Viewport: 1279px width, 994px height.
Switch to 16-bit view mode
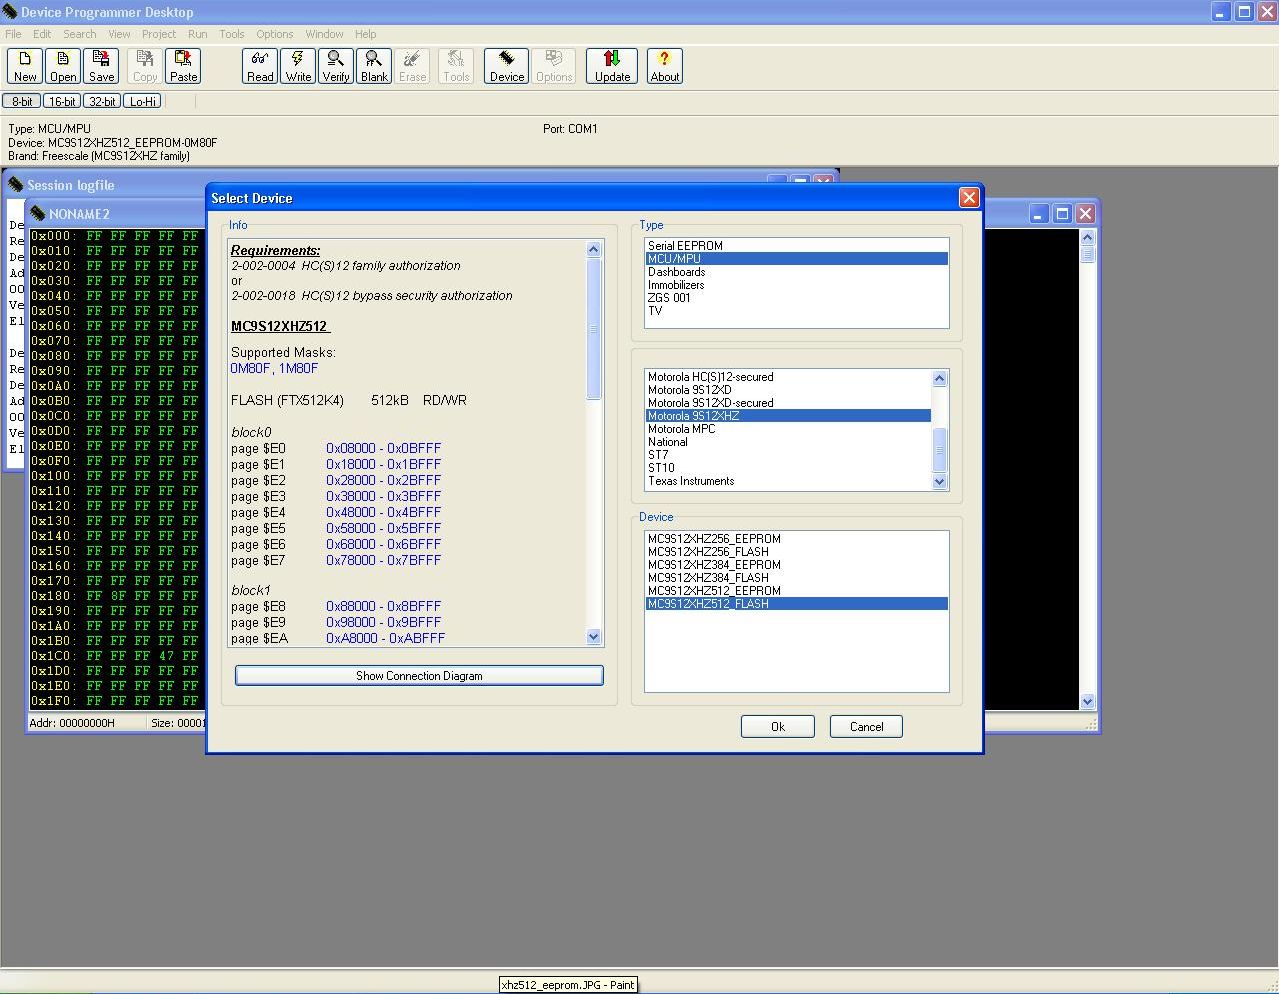(62, 101)
